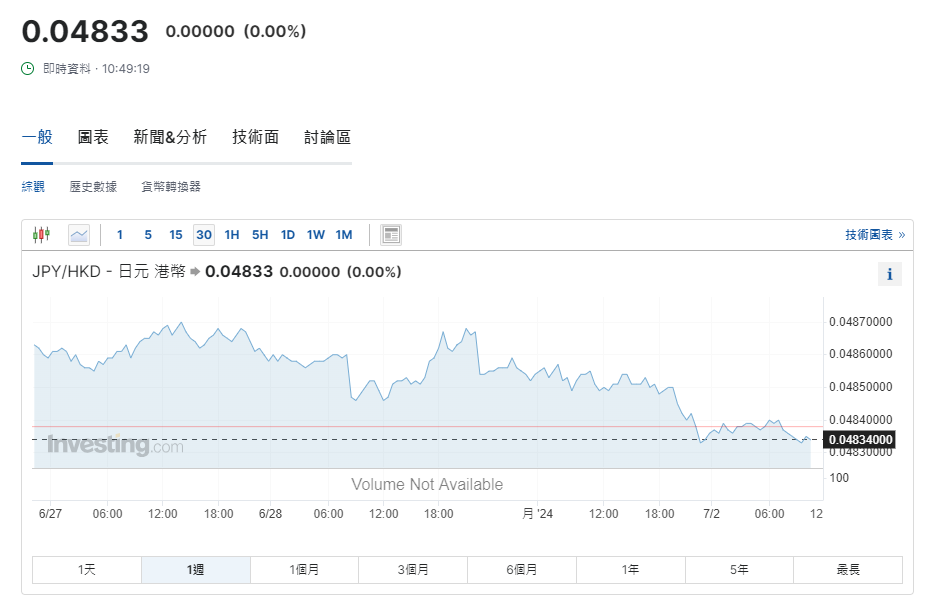The width and height of the screenshot is (926, 608).
Task: Select the 5年 time range
Action: coord(739,570)
